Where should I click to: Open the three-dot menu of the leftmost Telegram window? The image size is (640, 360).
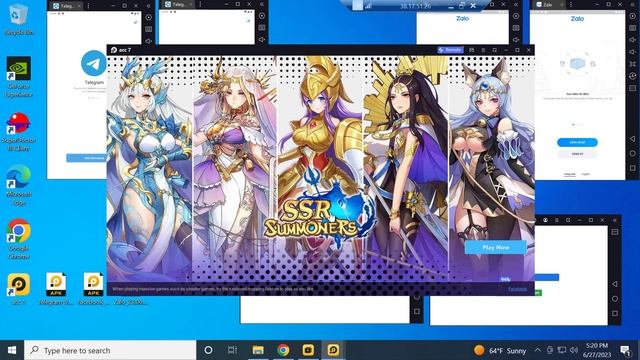(88, 6)
